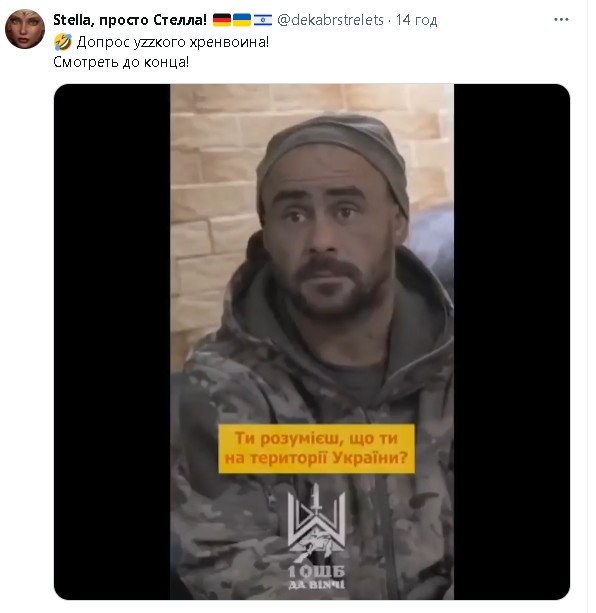Click the "ДА ВІНЧІ" caption under the logo
Image resolution: width=596 pixels, height=613 pixels.
pos(317,585)
